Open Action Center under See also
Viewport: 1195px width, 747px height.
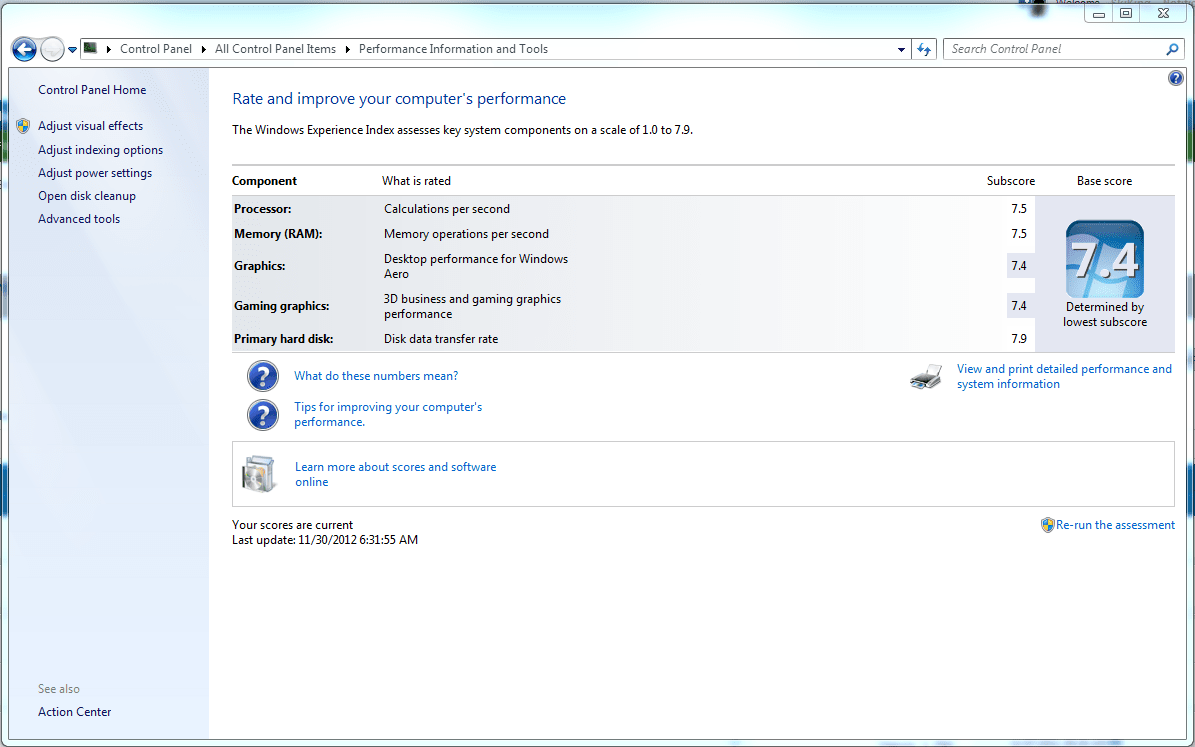pyautogui.click(x=75, y=712)
